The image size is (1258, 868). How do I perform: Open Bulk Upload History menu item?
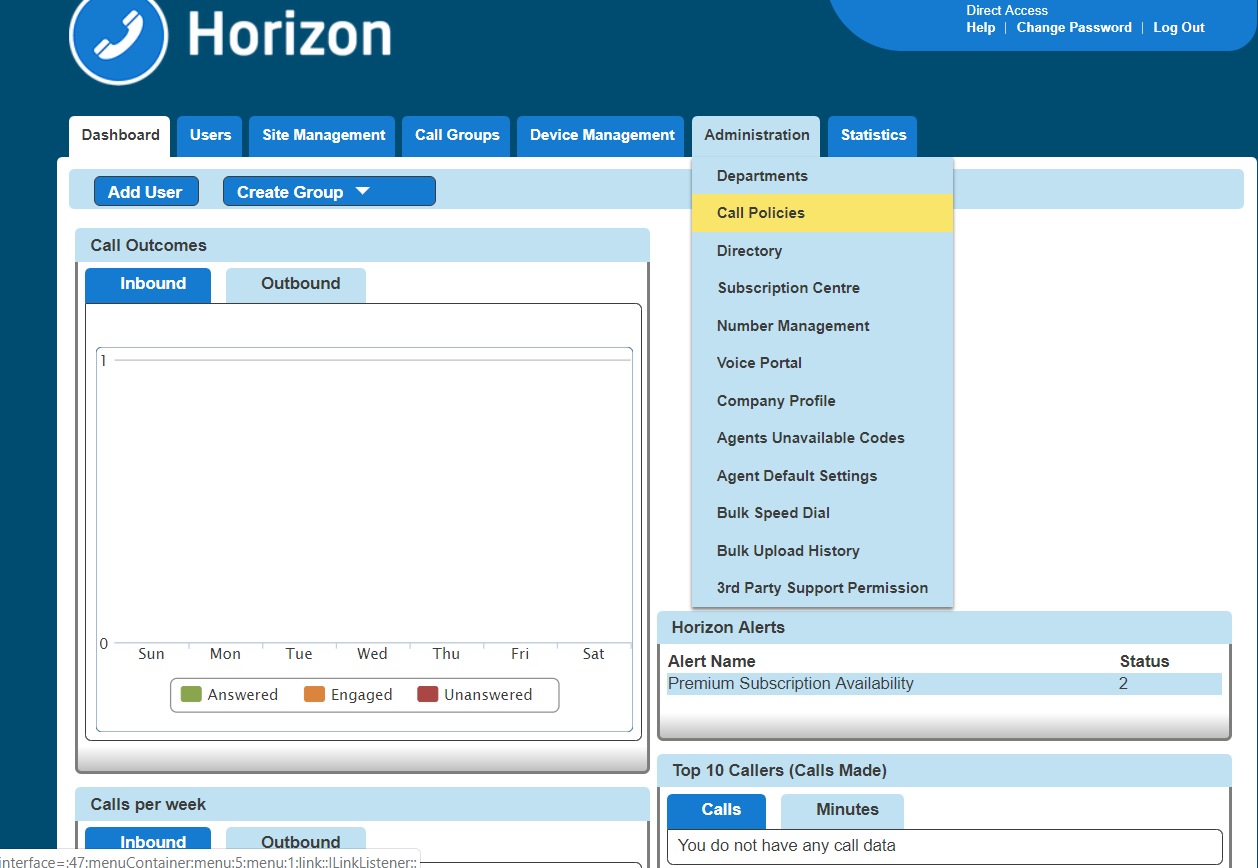(822, 551)
